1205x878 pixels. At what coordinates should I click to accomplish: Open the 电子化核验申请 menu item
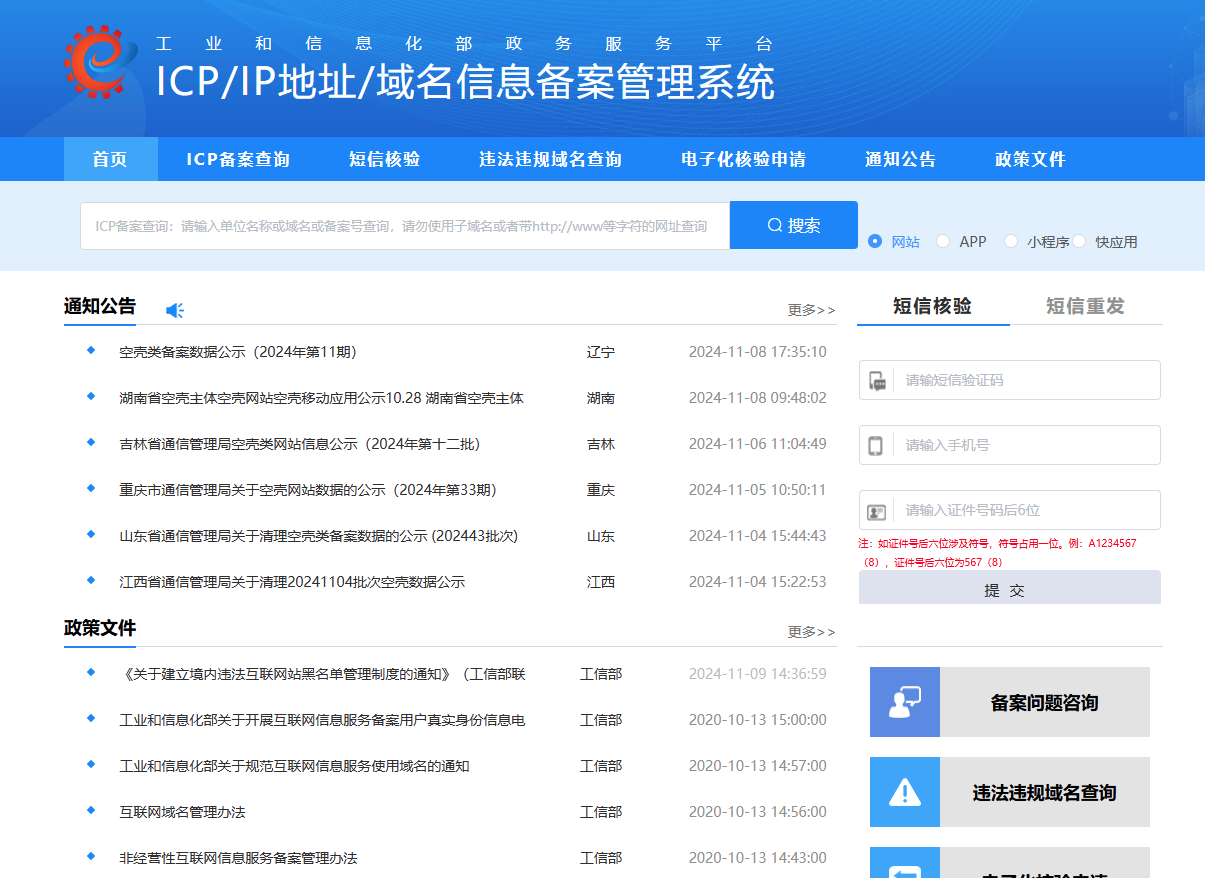click(743, 159)
